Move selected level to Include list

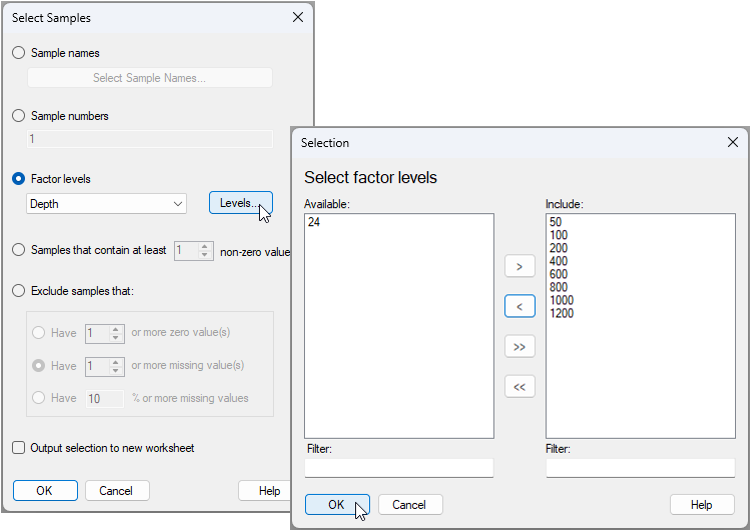pyautogui.click(x=519, y=267)
